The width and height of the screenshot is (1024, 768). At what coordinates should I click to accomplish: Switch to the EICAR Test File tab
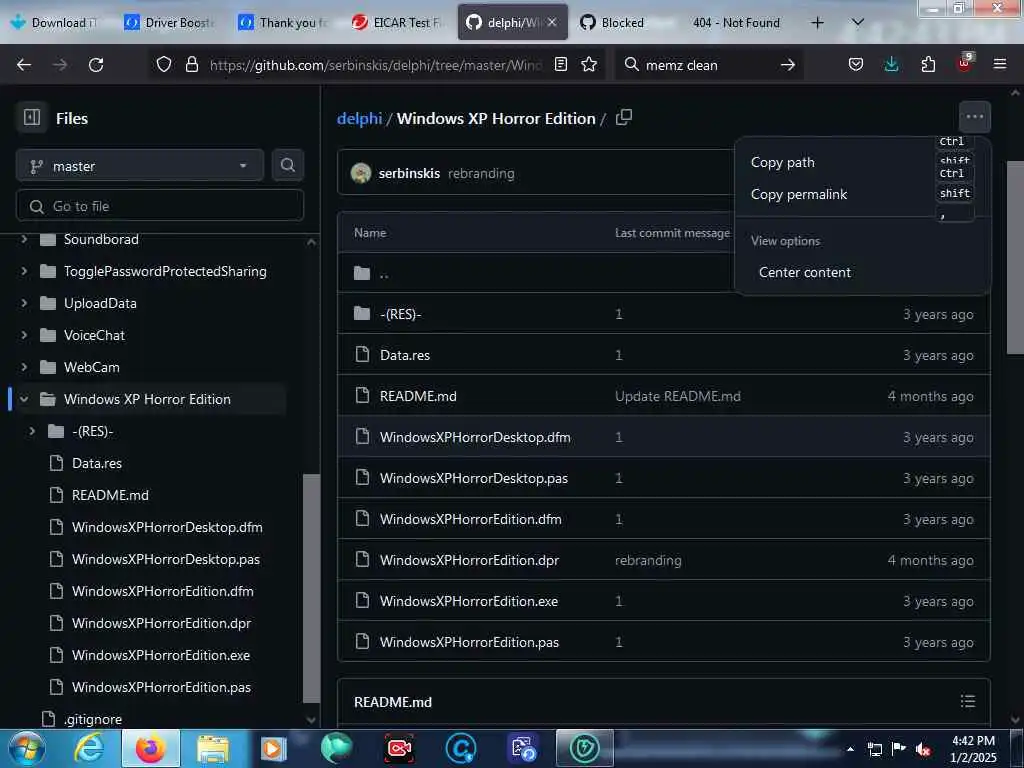[x=397, y=23]
